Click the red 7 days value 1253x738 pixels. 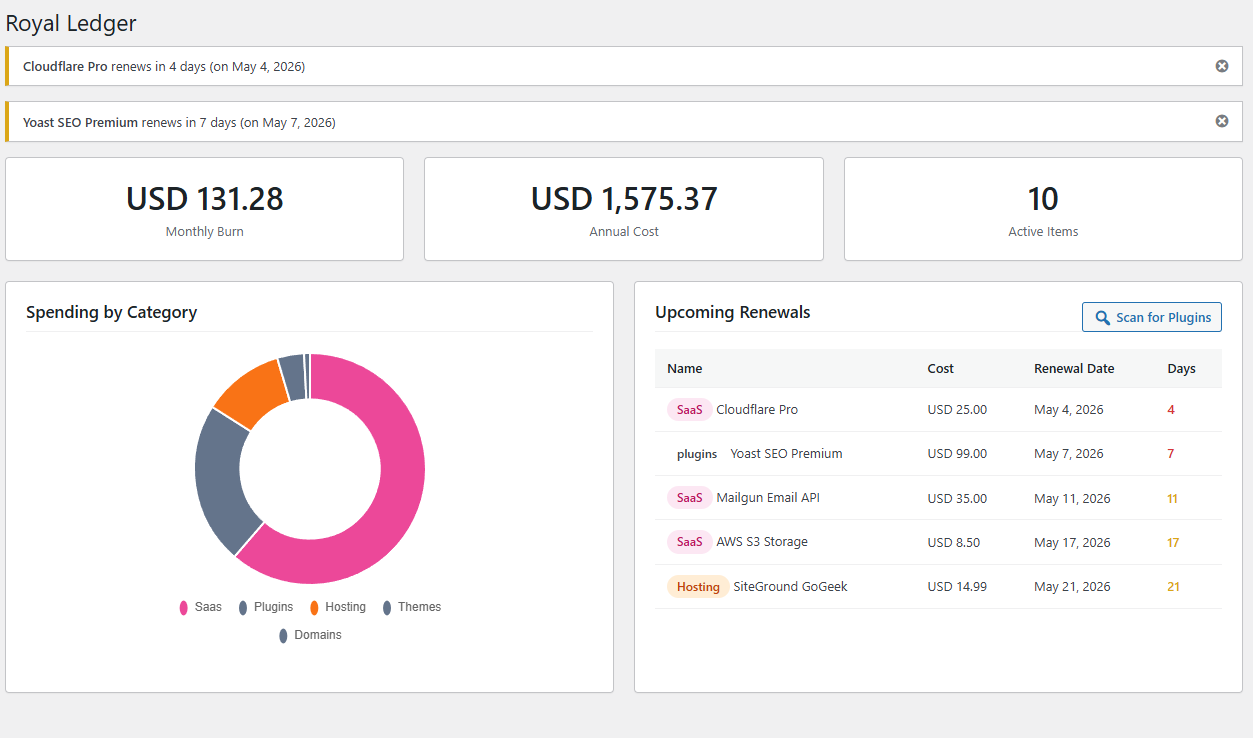1171,454
